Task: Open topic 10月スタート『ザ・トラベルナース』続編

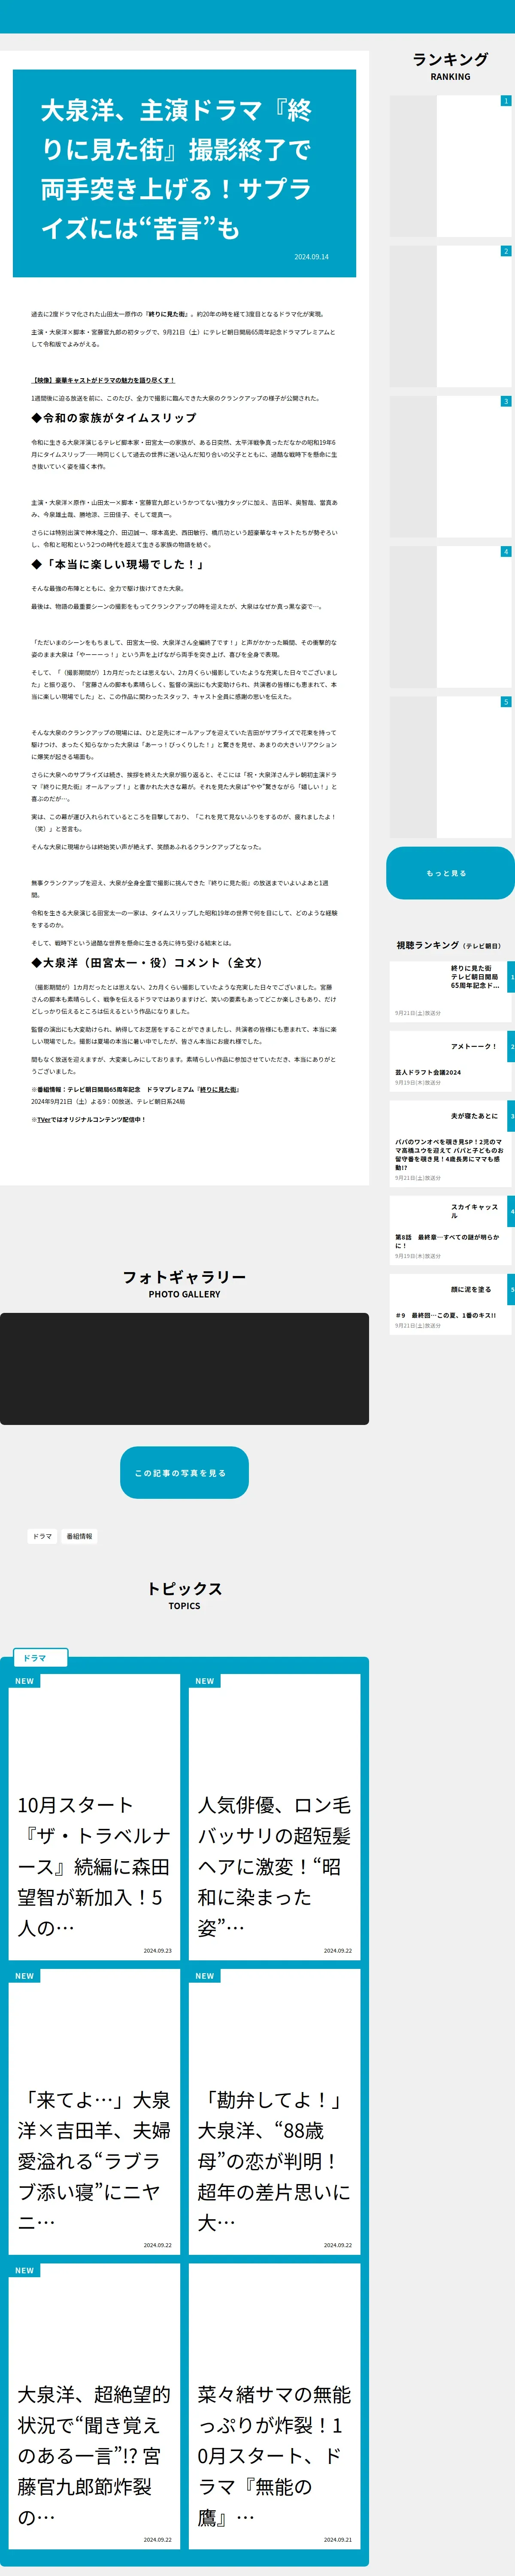Action: tap(94, 1817)
